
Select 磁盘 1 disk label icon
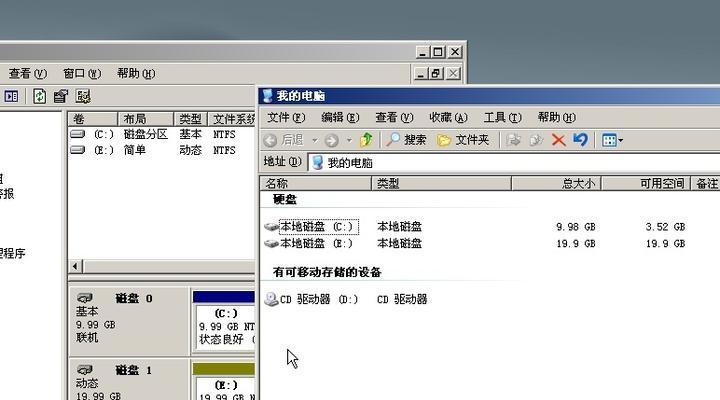[84, 370]
